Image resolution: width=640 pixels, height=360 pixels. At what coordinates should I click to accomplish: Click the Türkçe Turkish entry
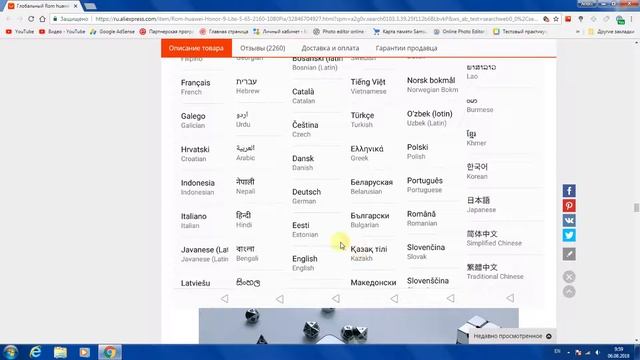click(x=362, y=119)
